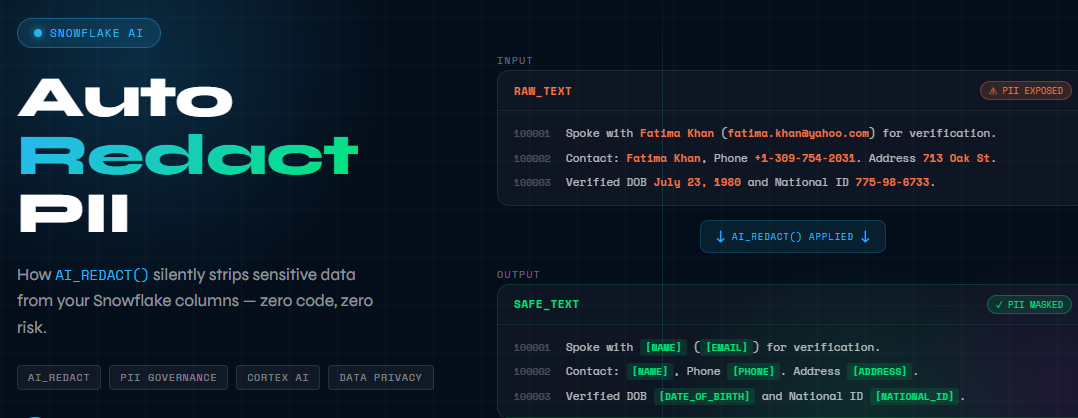This screenshot has height=418, width=1078.
Task: Click the phone number +1-309-754-2031
Action: [x=807, y=158]
